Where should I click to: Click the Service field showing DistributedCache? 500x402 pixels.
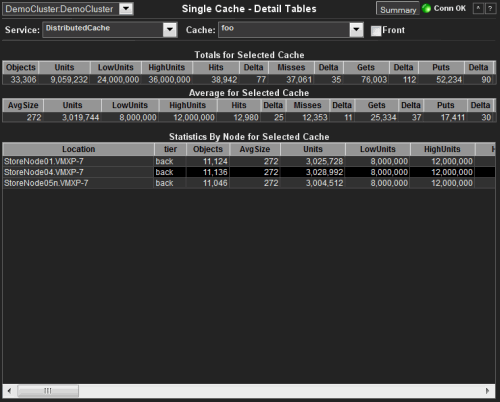103,30
